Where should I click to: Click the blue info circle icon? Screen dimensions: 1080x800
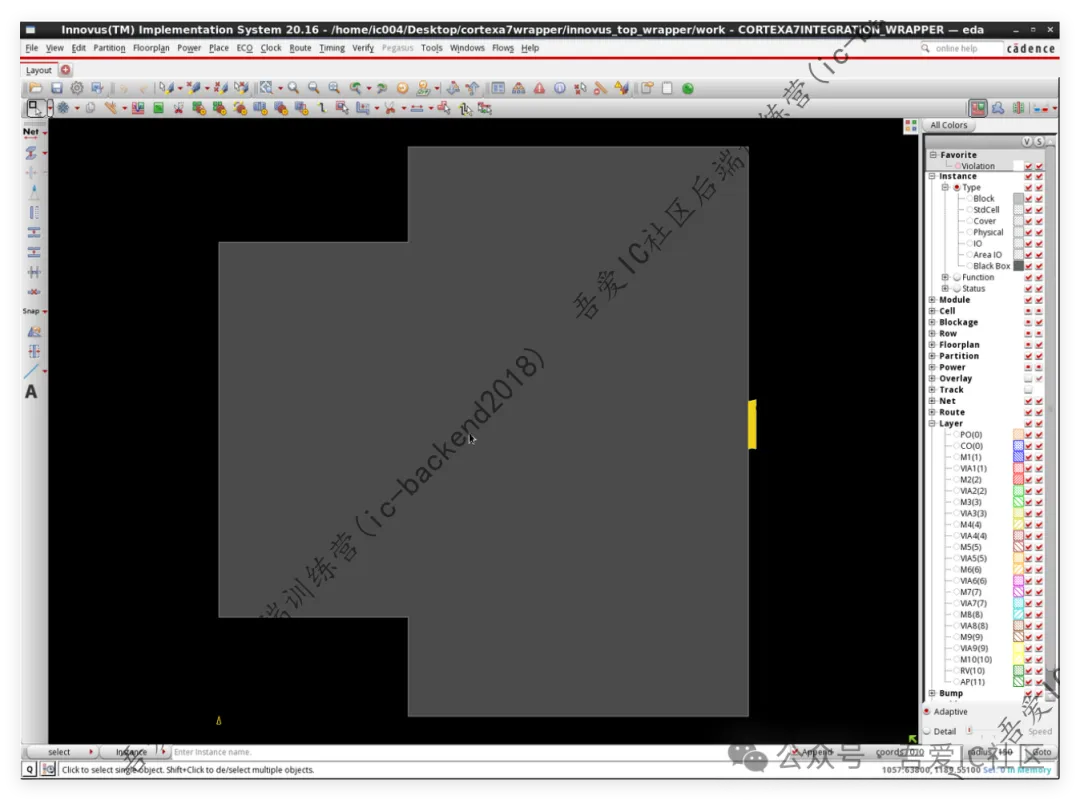(560, 88)
